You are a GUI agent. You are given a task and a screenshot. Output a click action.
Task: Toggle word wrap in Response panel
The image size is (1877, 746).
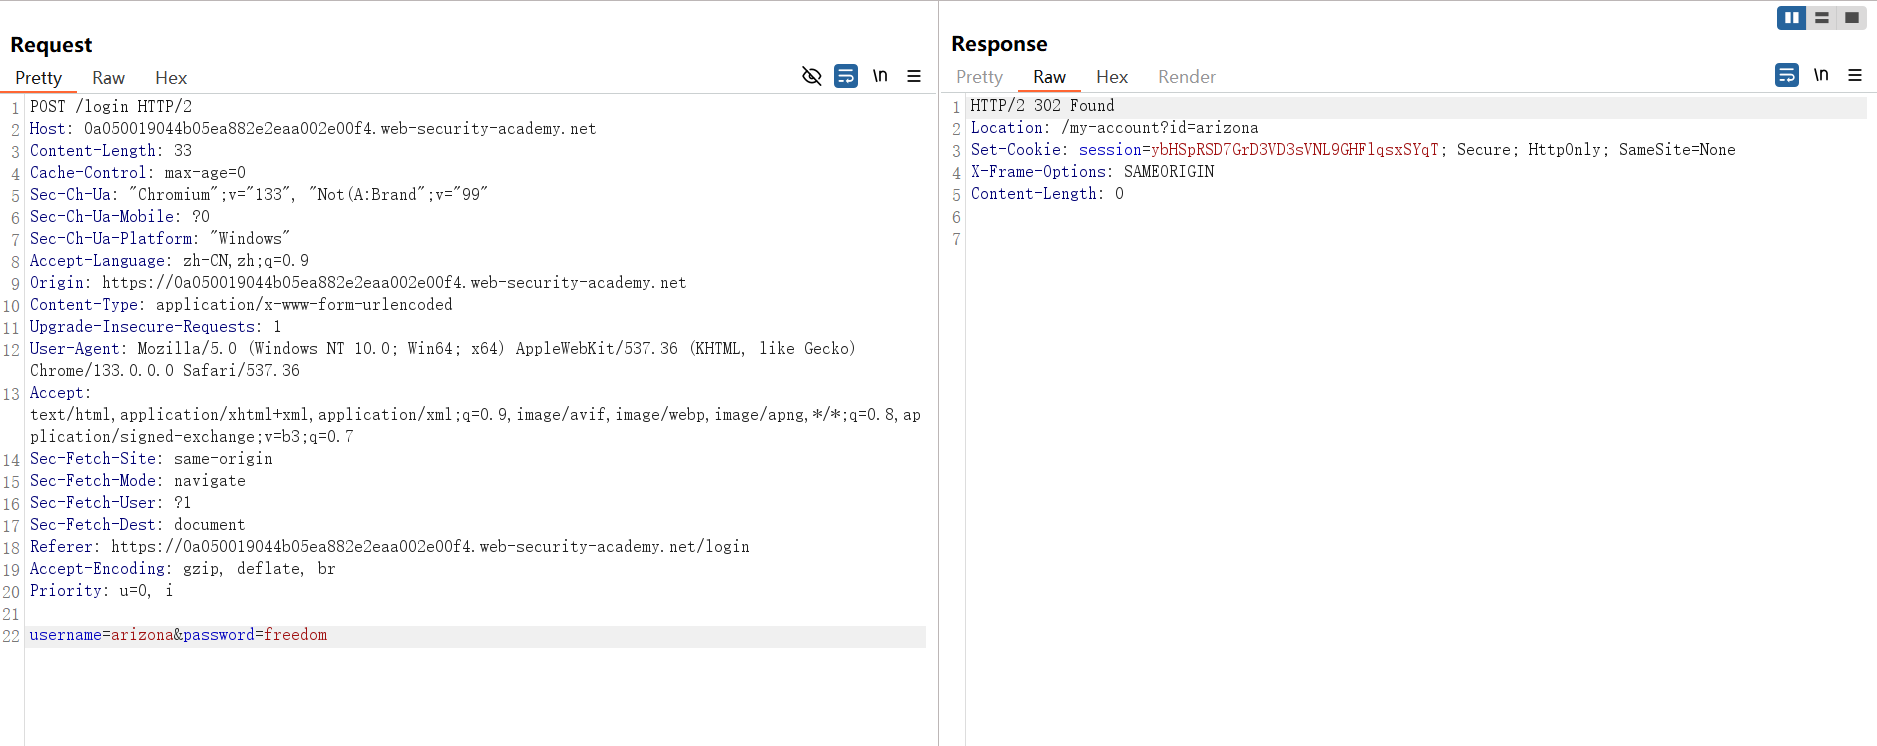pos(1787,75)
